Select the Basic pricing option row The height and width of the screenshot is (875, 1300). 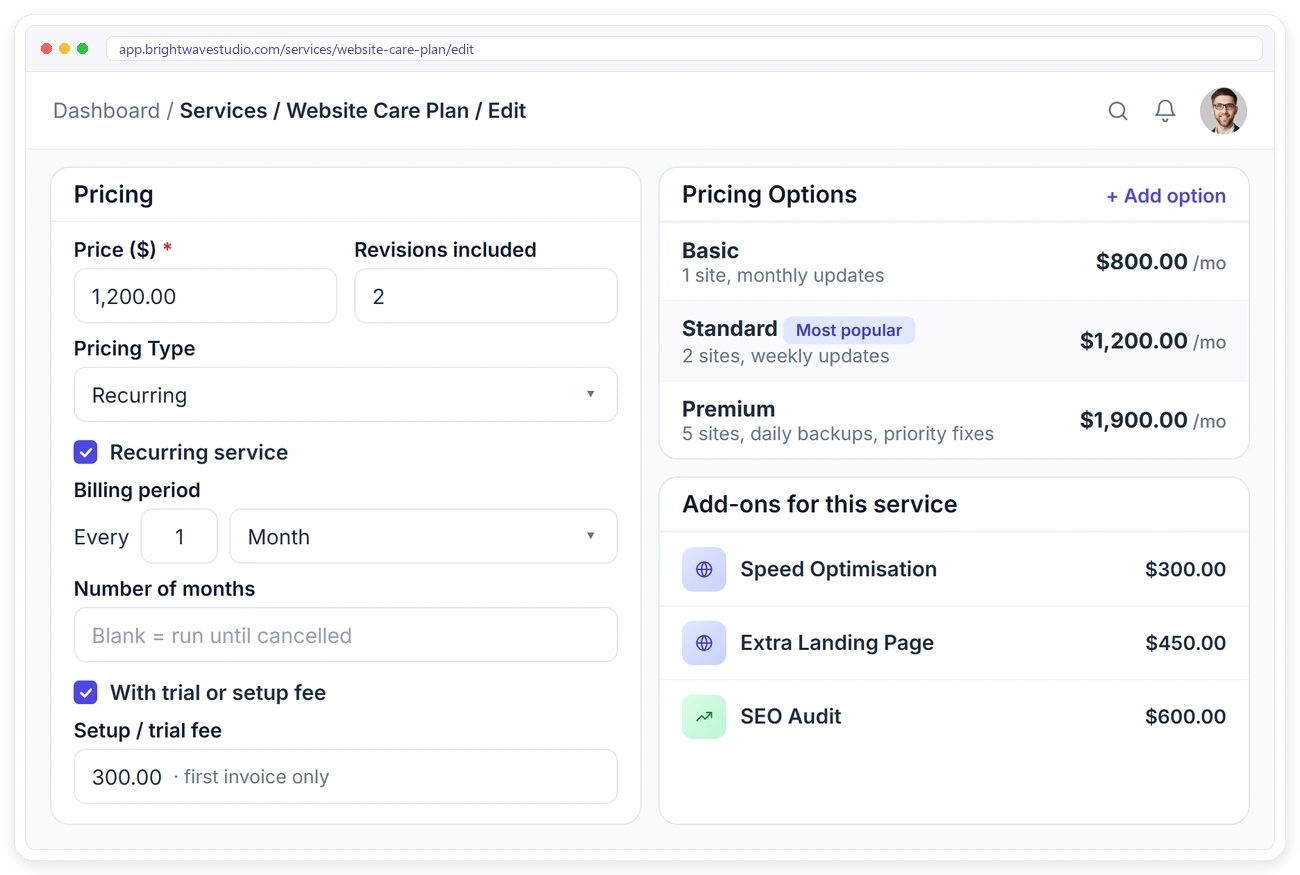click(954, 262)
